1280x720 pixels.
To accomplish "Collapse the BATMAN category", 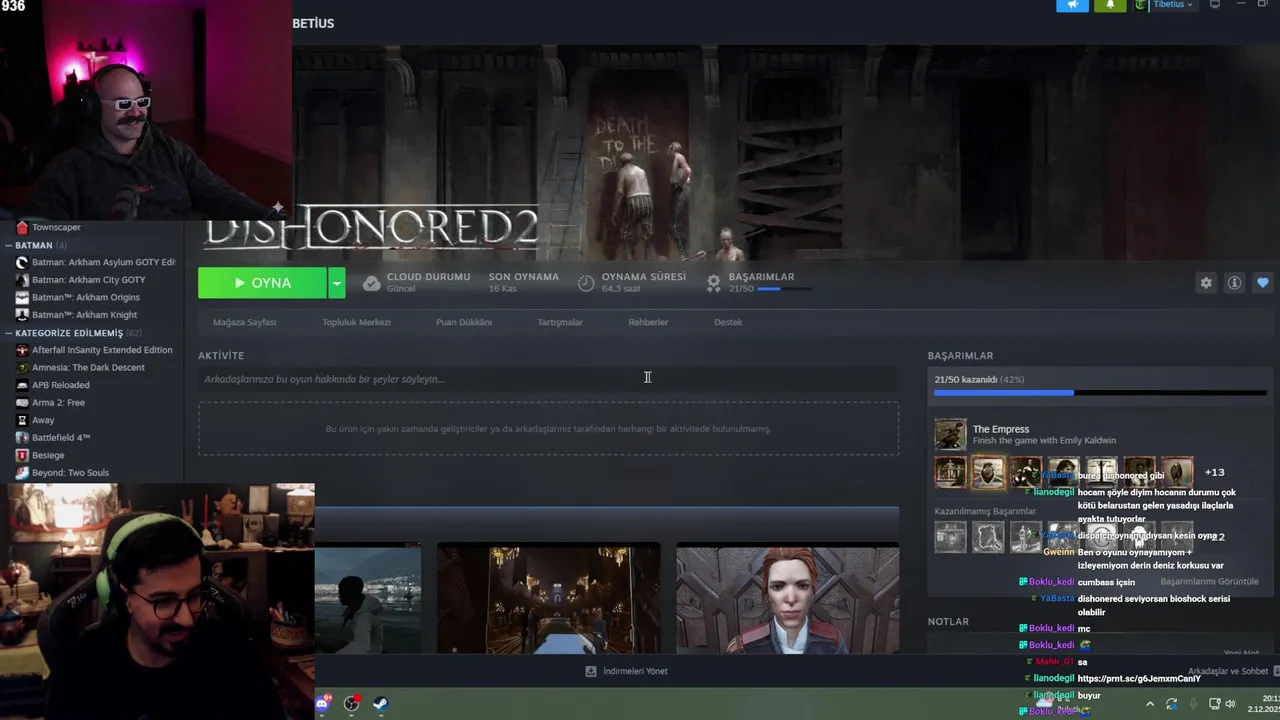I will click(x=8, y=245).
